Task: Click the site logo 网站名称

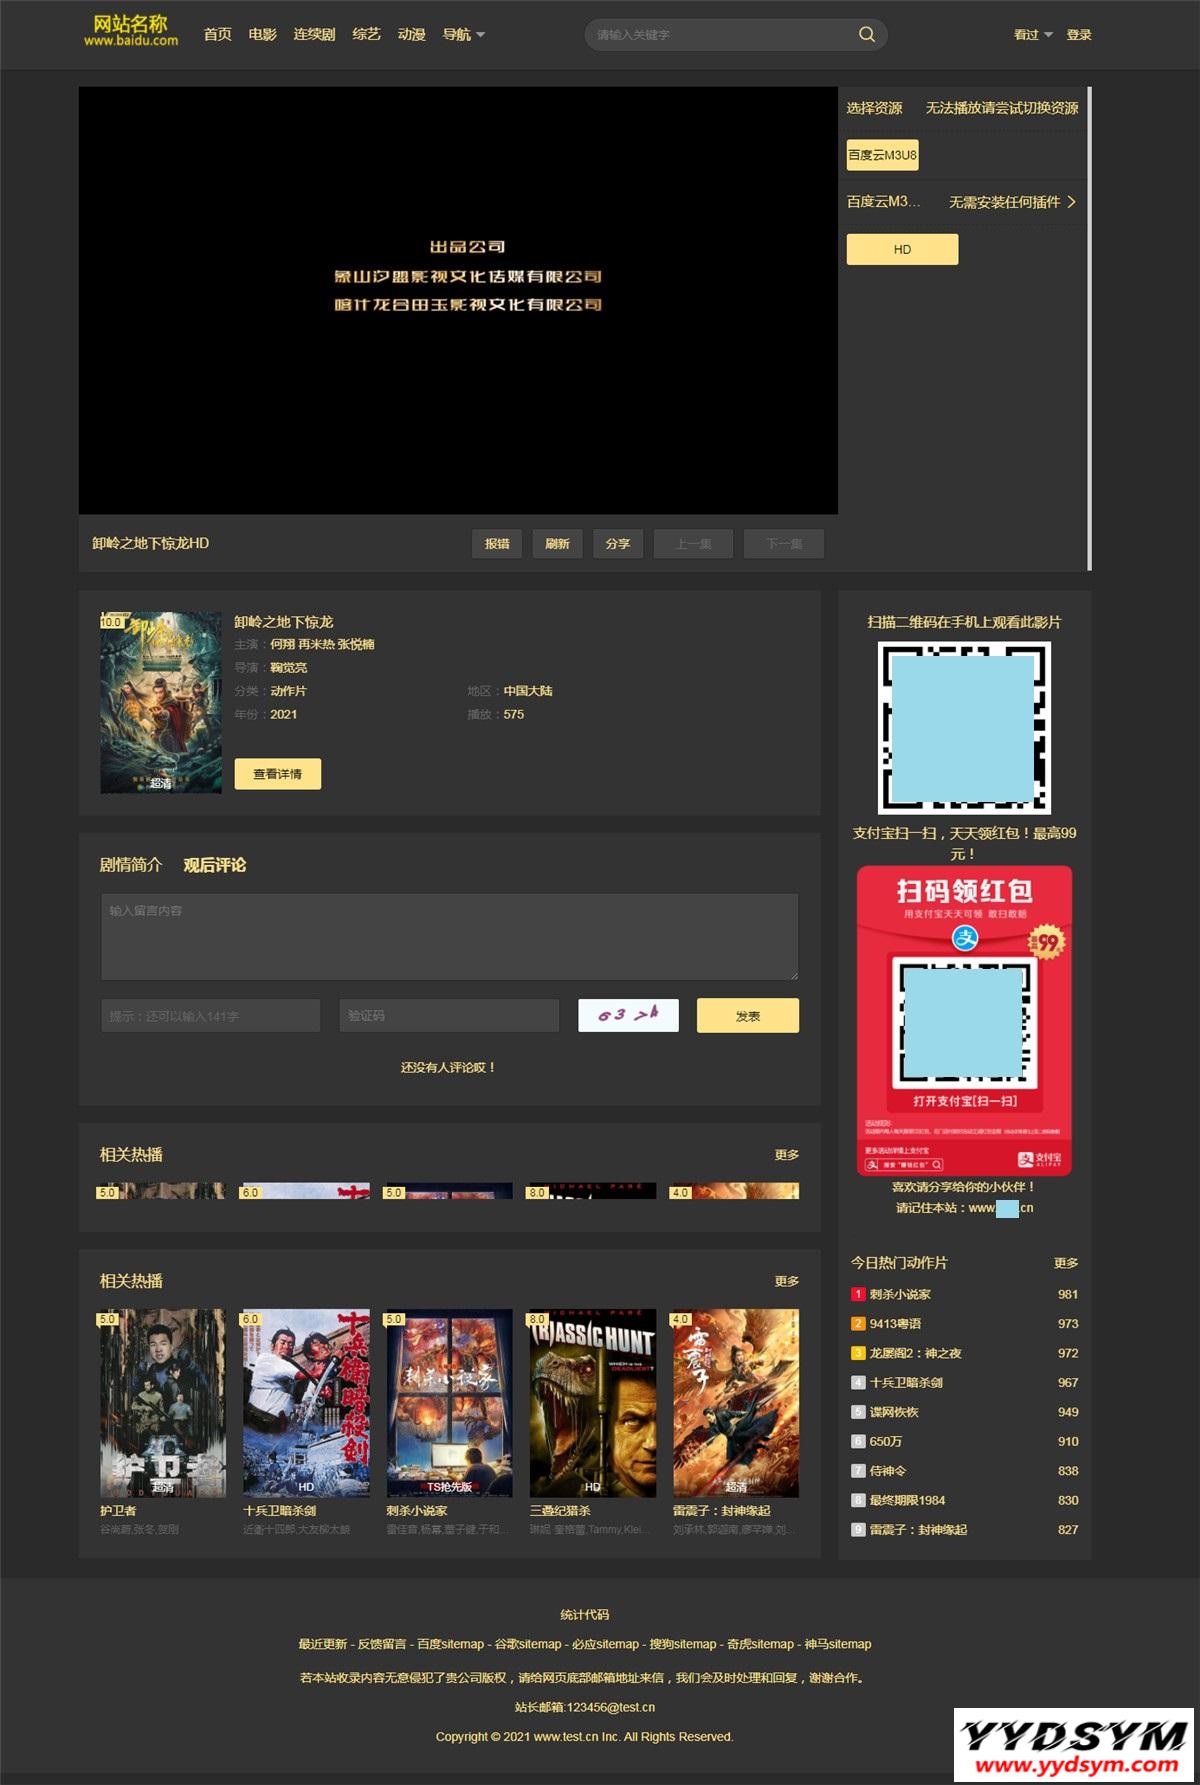Action: point(130,31)
